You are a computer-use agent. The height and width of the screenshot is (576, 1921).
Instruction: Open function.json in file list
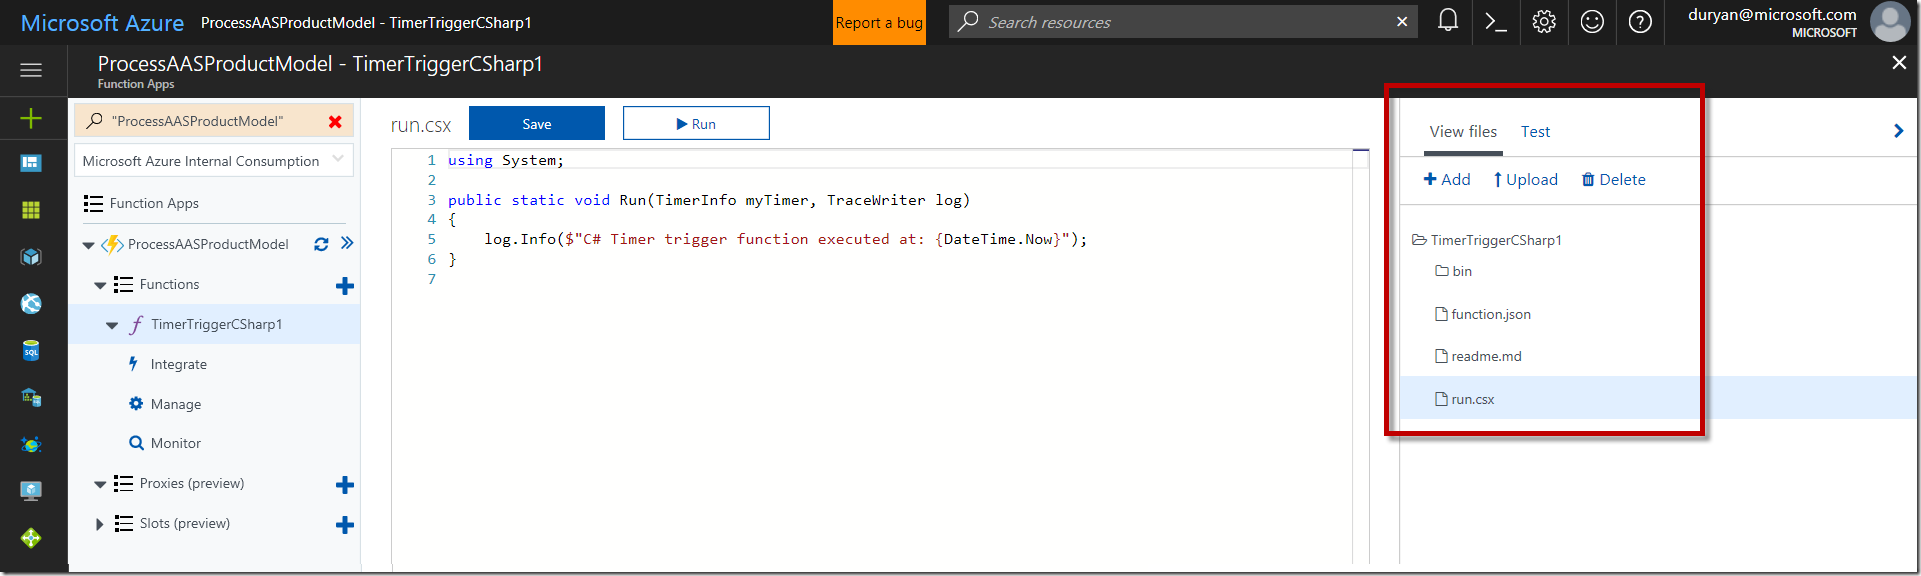(1490, 314)
